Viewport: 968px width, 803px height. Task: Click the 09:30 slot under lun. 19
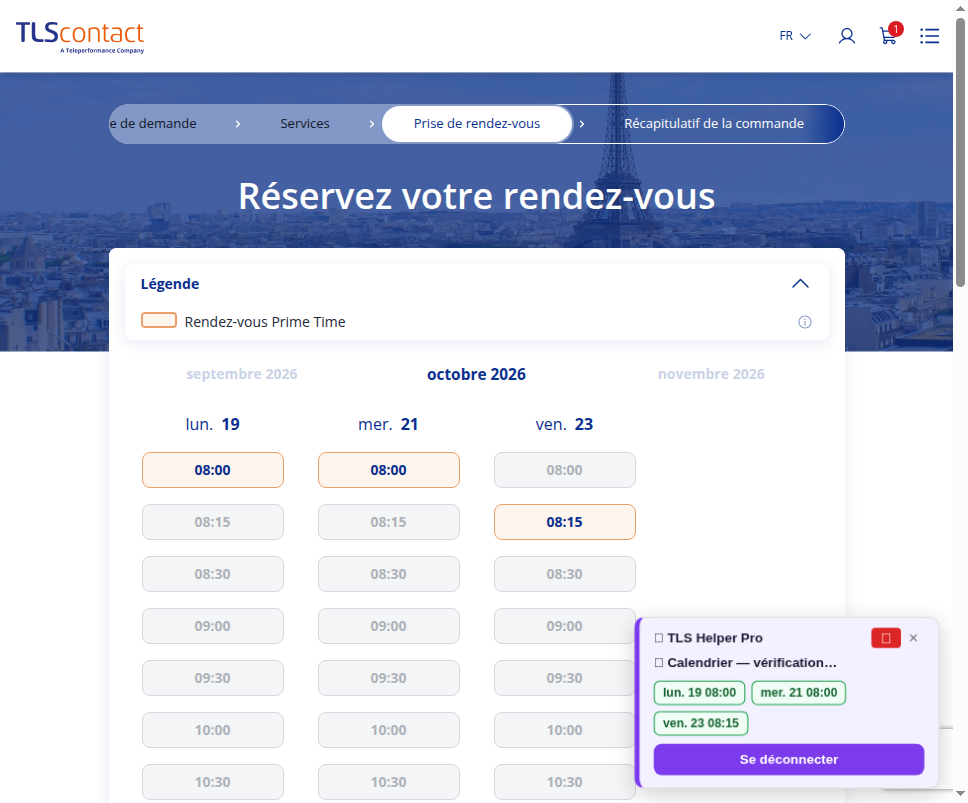(213, 678)
